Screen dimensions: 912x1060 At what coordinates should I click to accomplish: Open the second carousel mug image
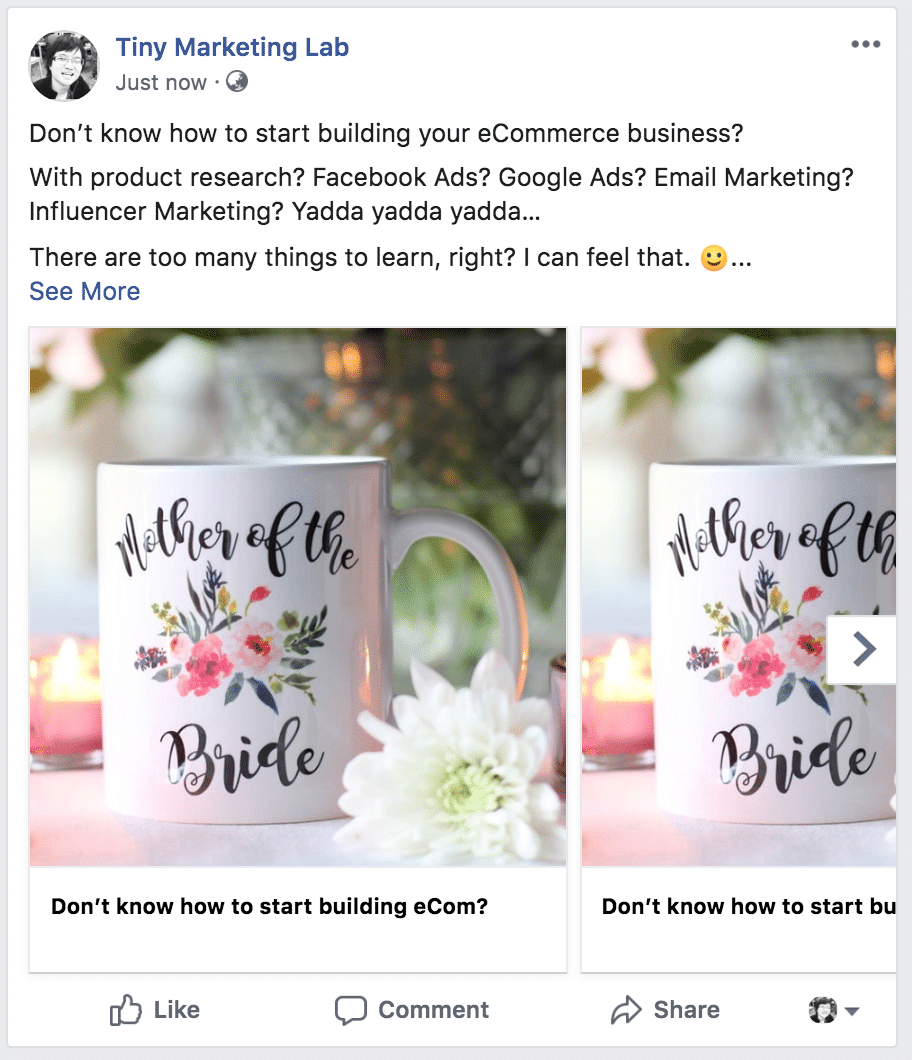(x=739, y=597)
